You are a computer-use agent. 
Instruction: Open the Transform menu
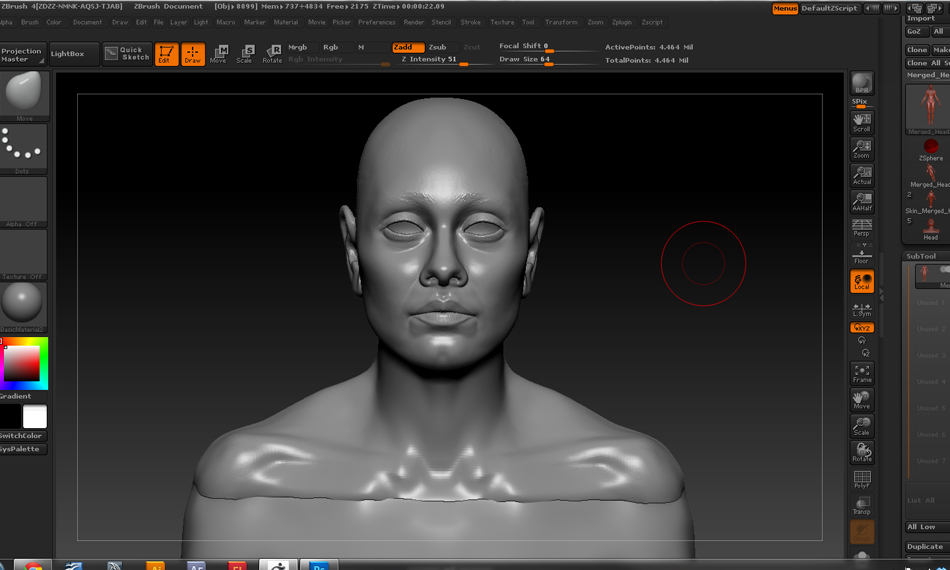coord(561,22)
